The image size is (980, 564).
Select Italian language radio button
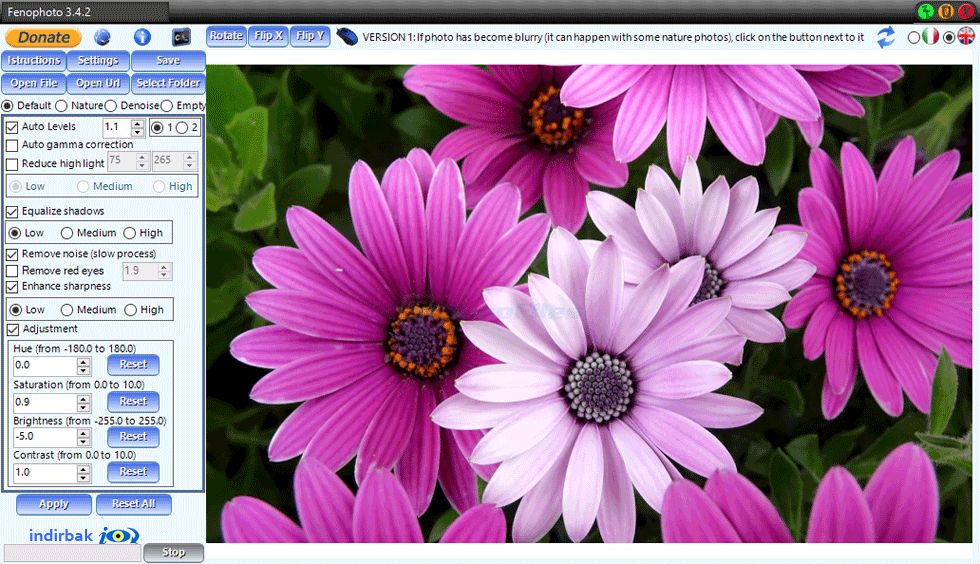pos(914,38)
